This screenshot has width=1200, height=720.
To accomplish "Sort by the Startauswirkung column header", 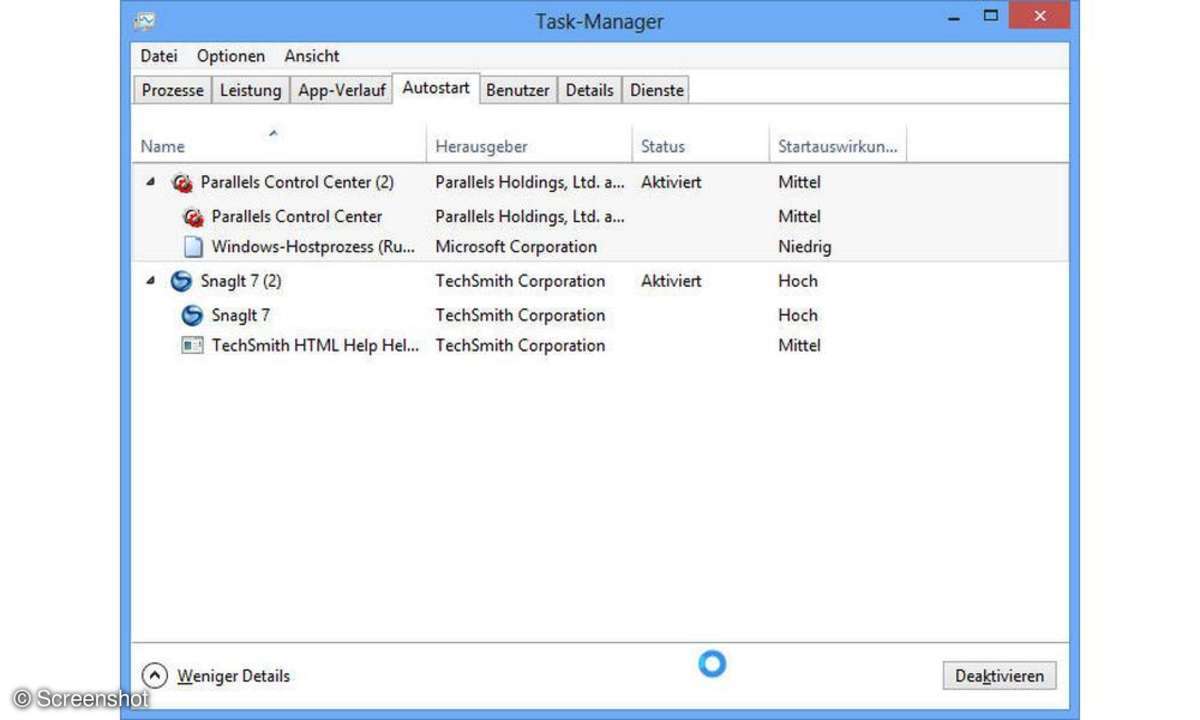I will click(x=837, y=145).
